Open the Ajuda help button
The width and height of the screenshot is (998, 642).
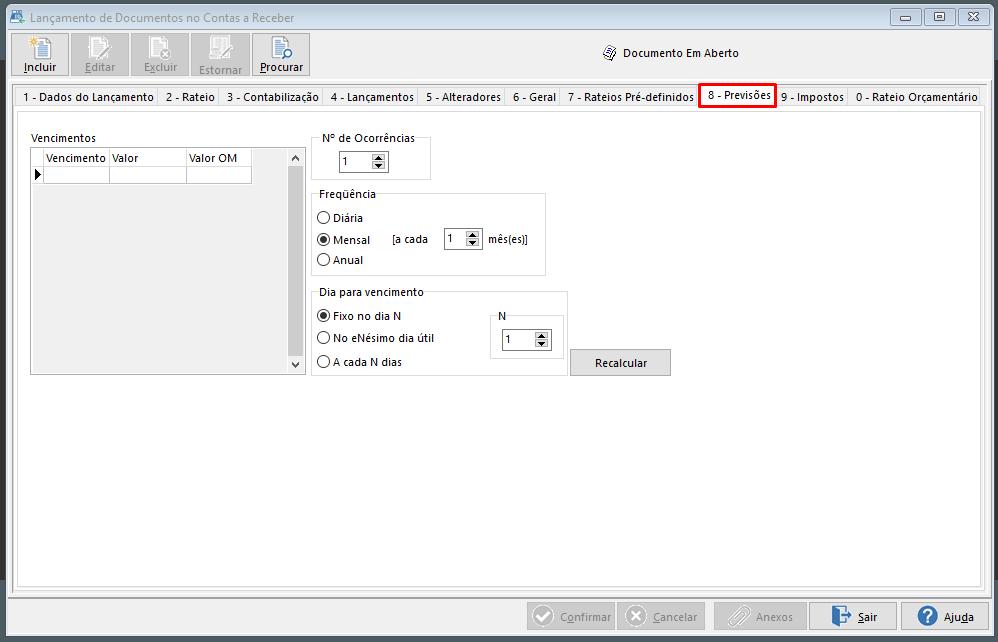click(945, 616)
